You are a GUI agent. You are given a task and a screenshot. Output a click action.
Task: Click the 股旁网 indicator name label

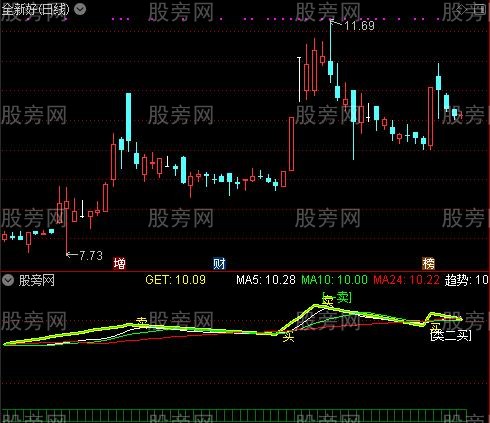[x=37, y=280]
